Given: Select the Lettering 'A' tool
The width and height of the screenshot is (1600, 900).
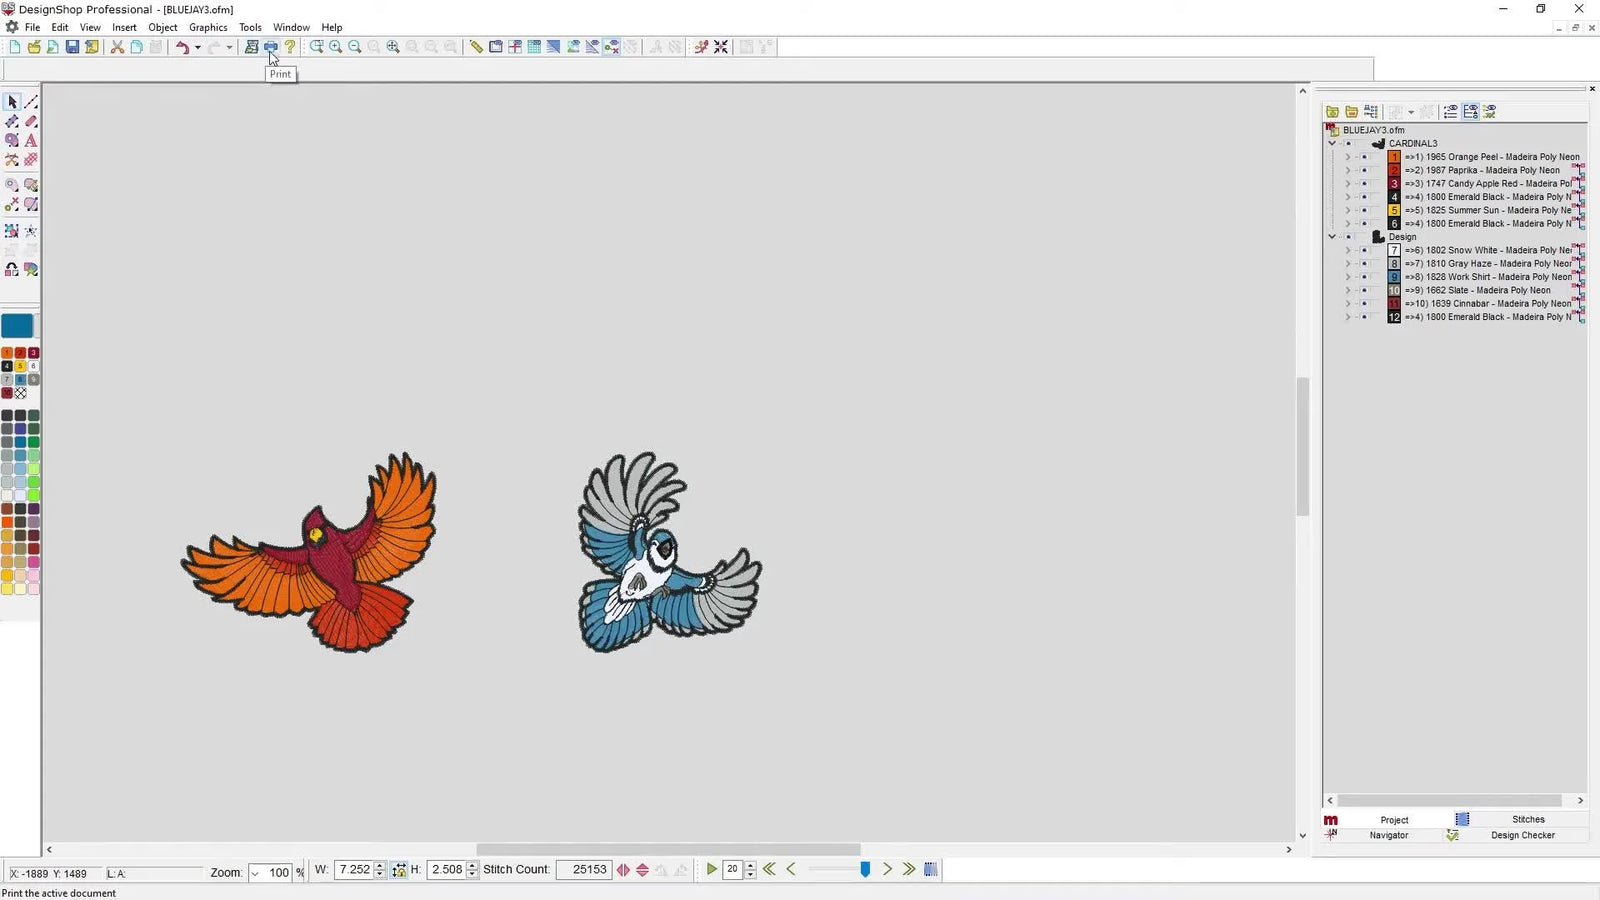Looking at the screenshot, I should pyautogui.click(x=31, y=140).
